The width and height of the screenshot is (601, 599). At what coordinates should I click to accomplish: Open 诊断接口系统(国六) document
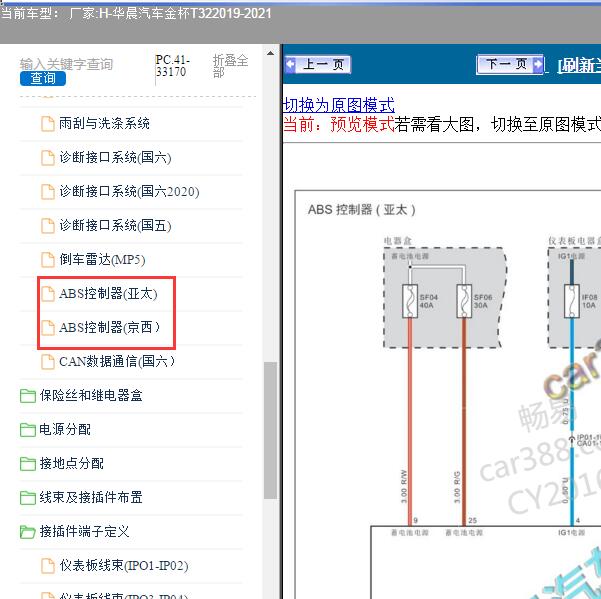pyautogui.click(x=115, y=158)
